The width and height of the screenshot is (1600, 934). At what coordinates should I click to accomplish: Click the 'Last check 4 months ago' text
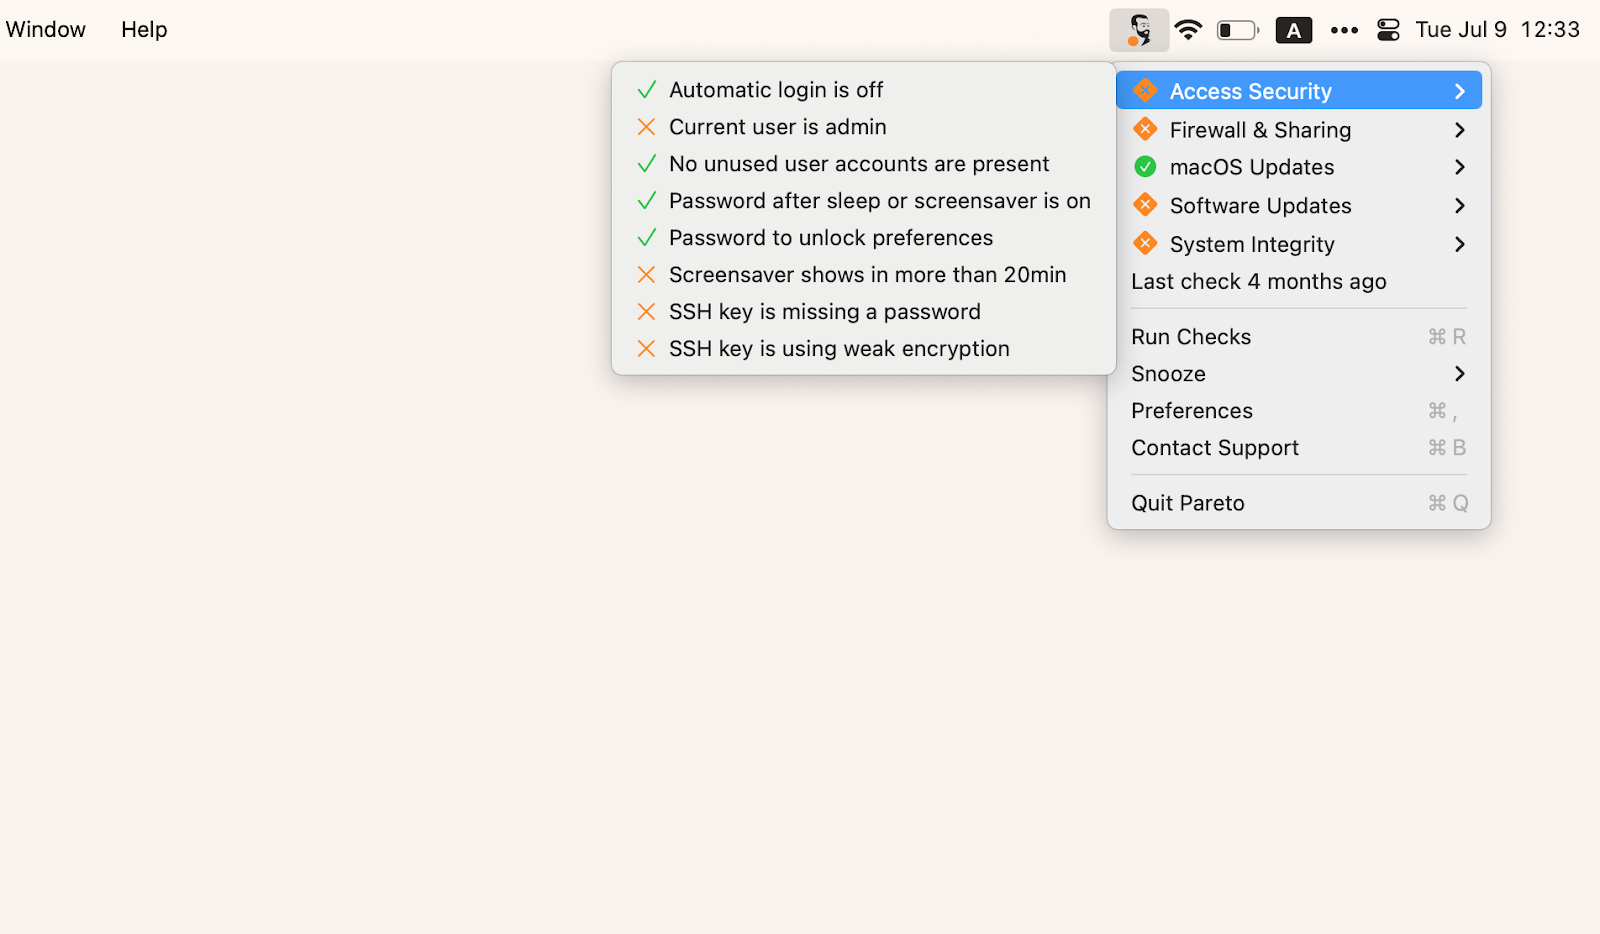pyautogui.click(x=1259, y=282)
